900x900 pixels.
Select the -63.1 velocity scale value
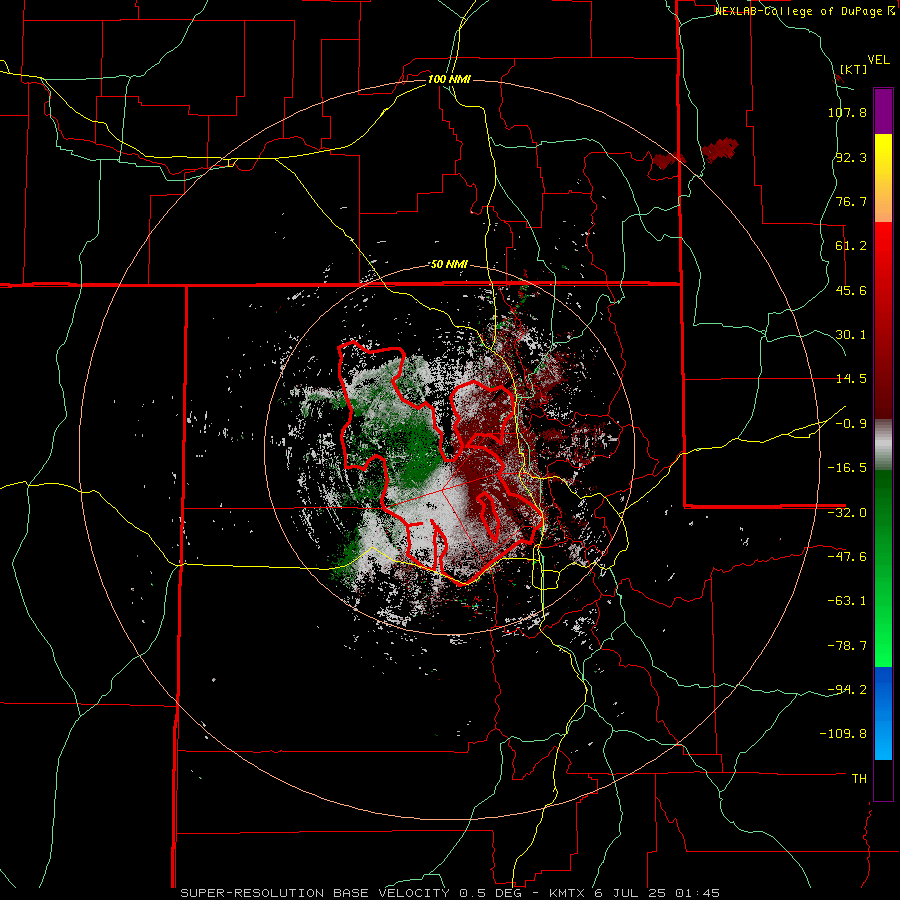click(x=847, y=601)
